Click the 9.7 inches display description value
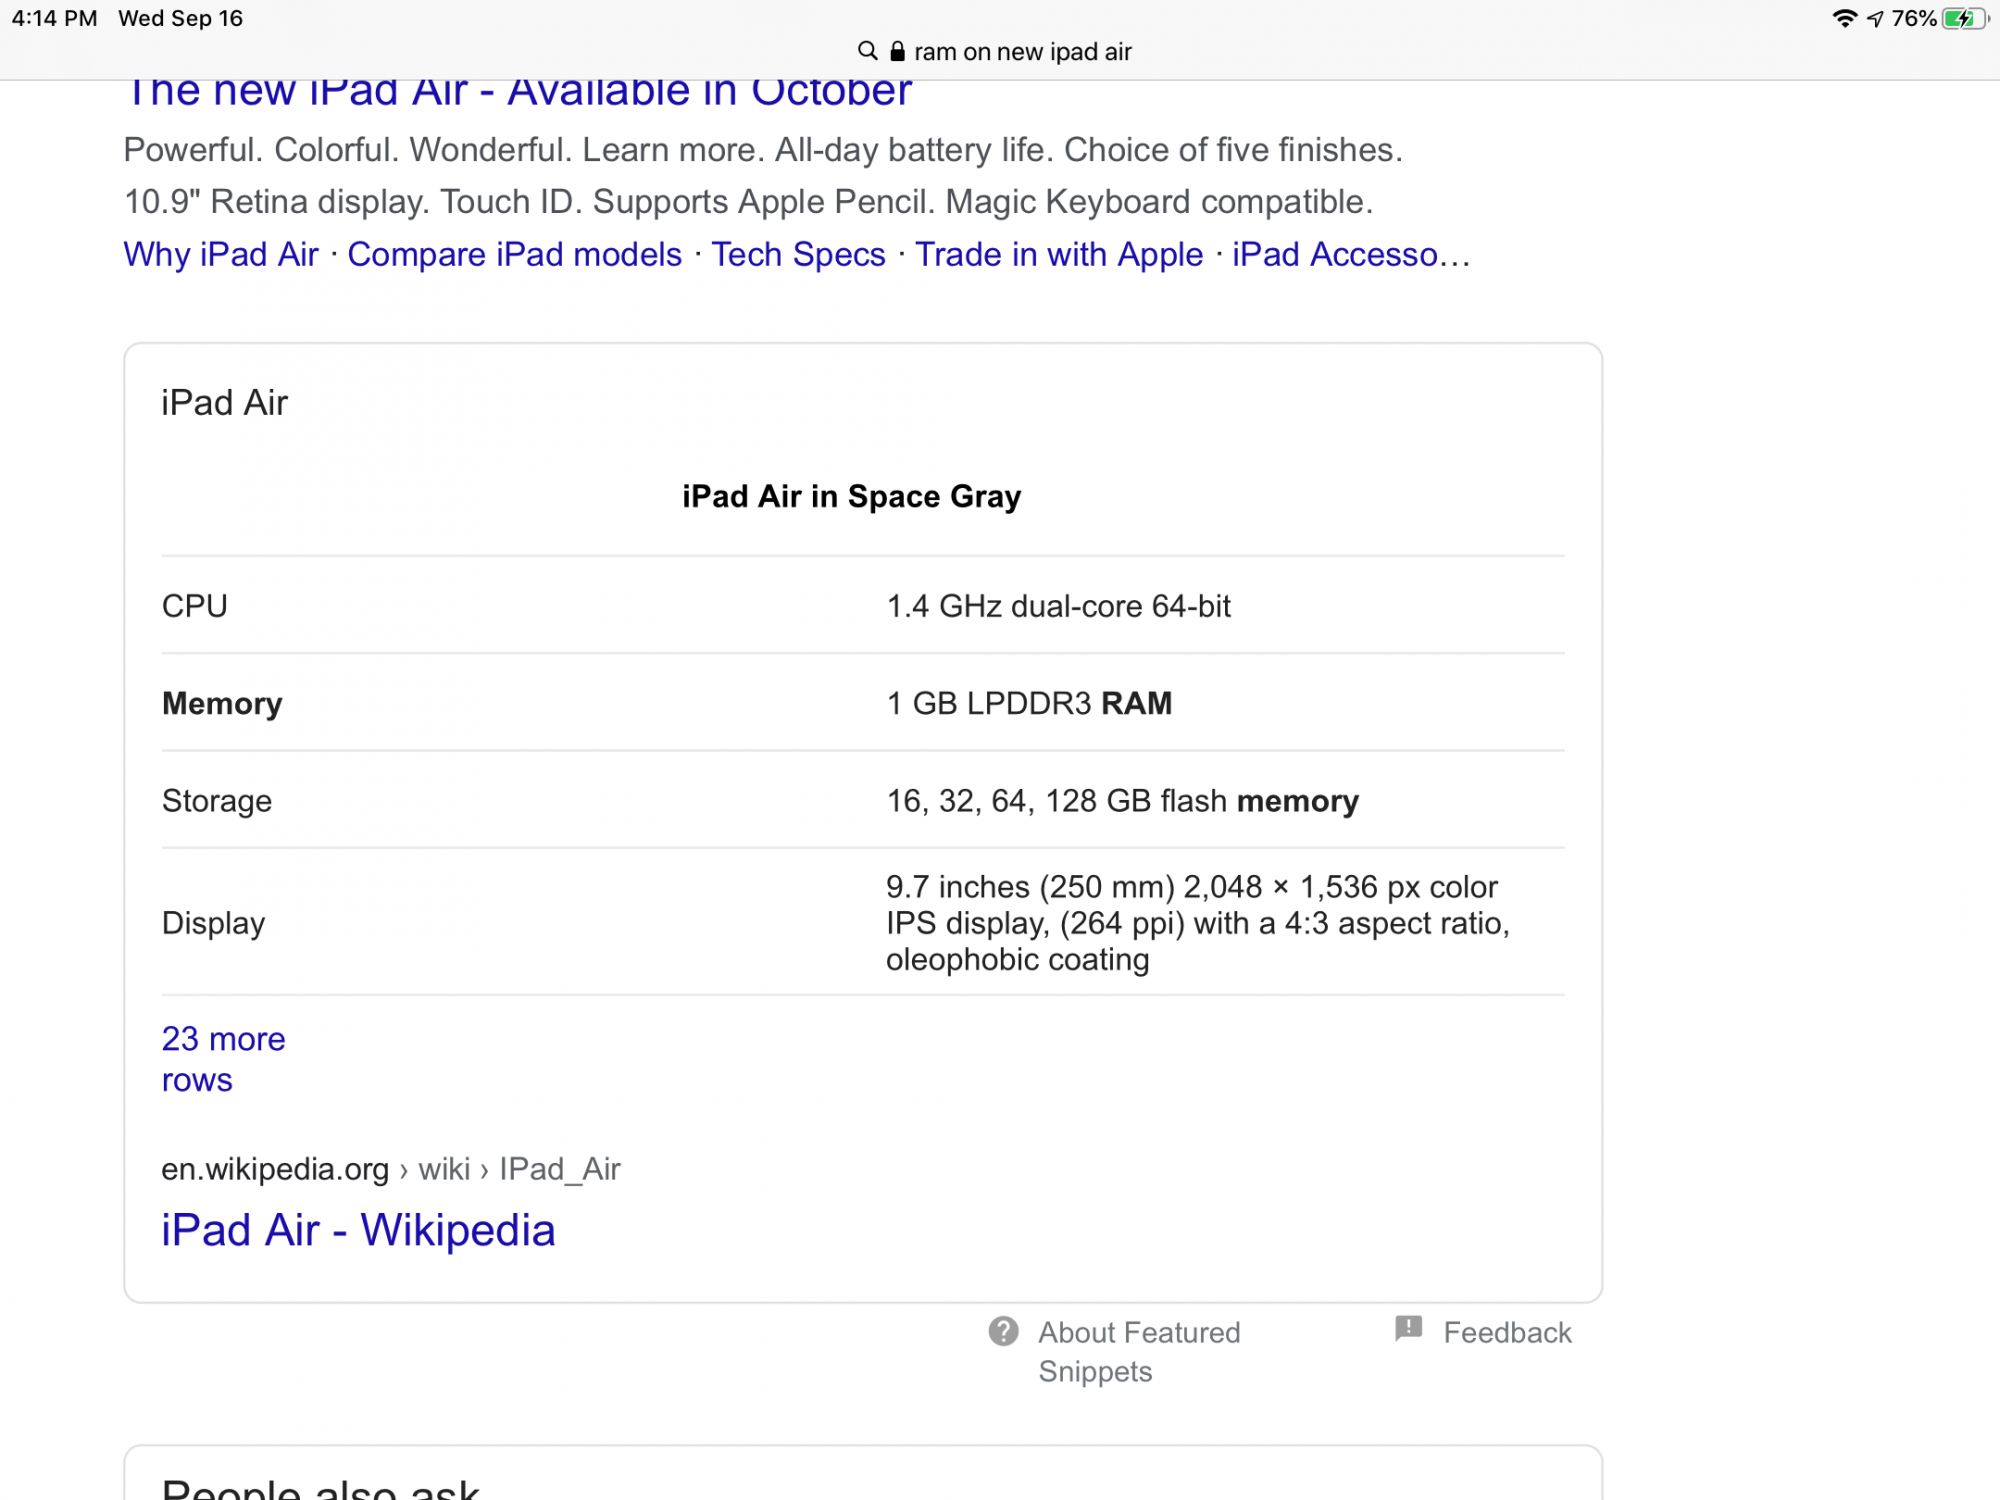 [1198, 923]
